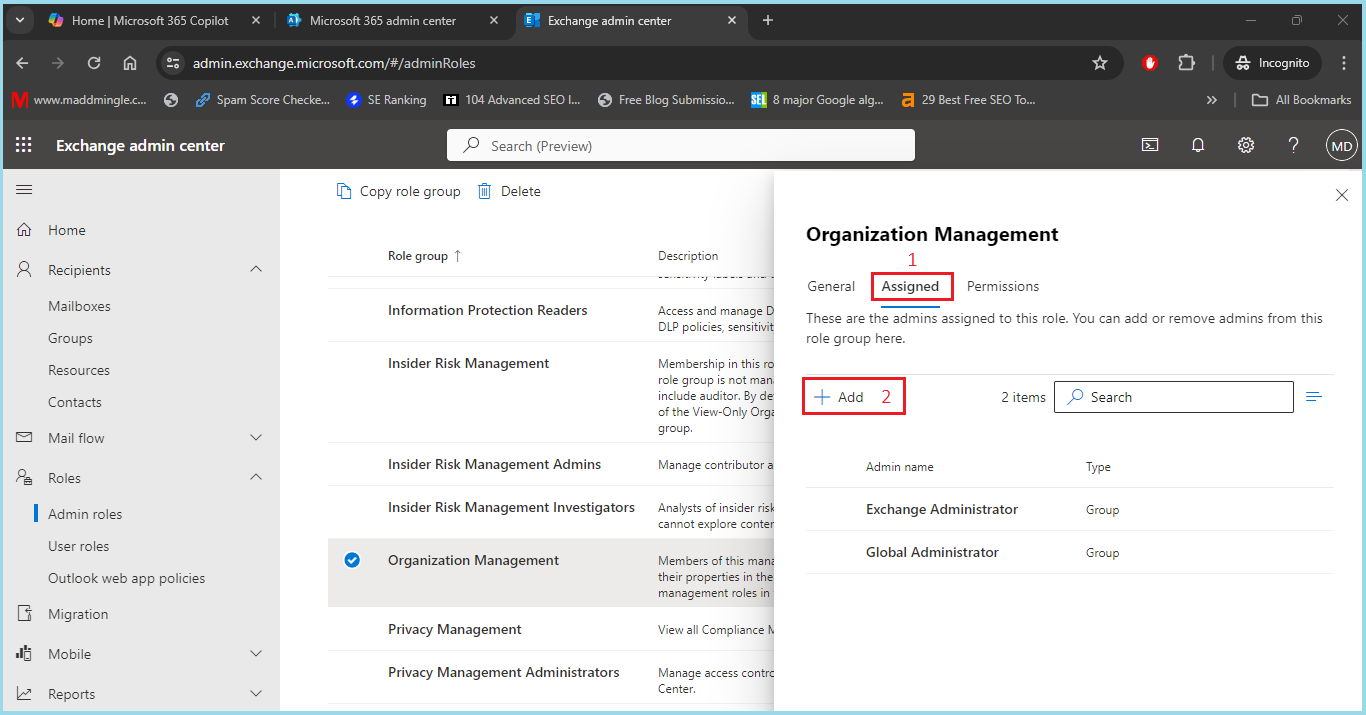Open notifications bell icon
The image size is (1366, 715).
coord(1198,145)
